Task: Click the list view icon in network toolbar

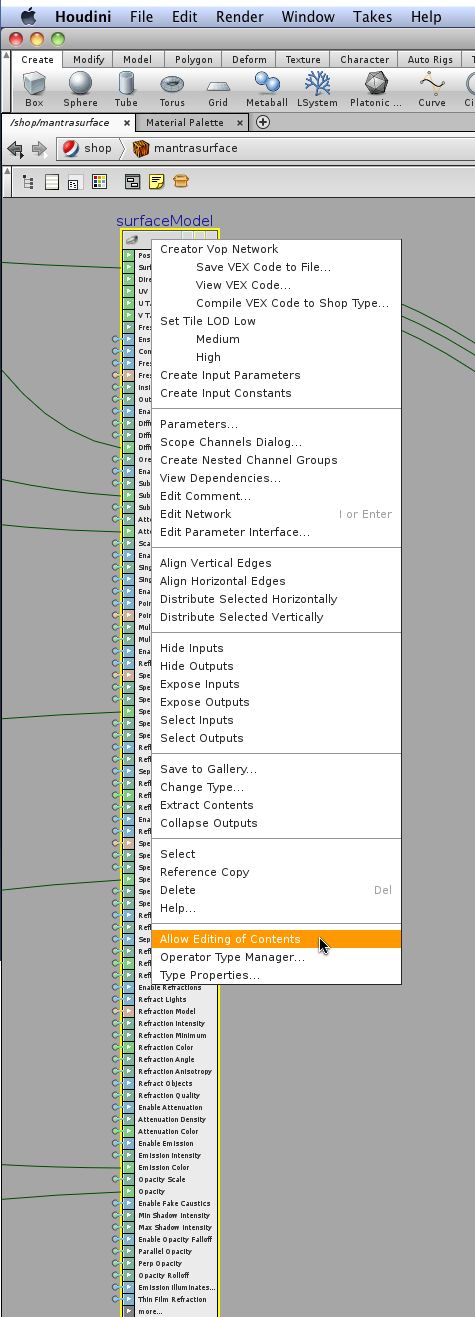Action: [52, 182]
